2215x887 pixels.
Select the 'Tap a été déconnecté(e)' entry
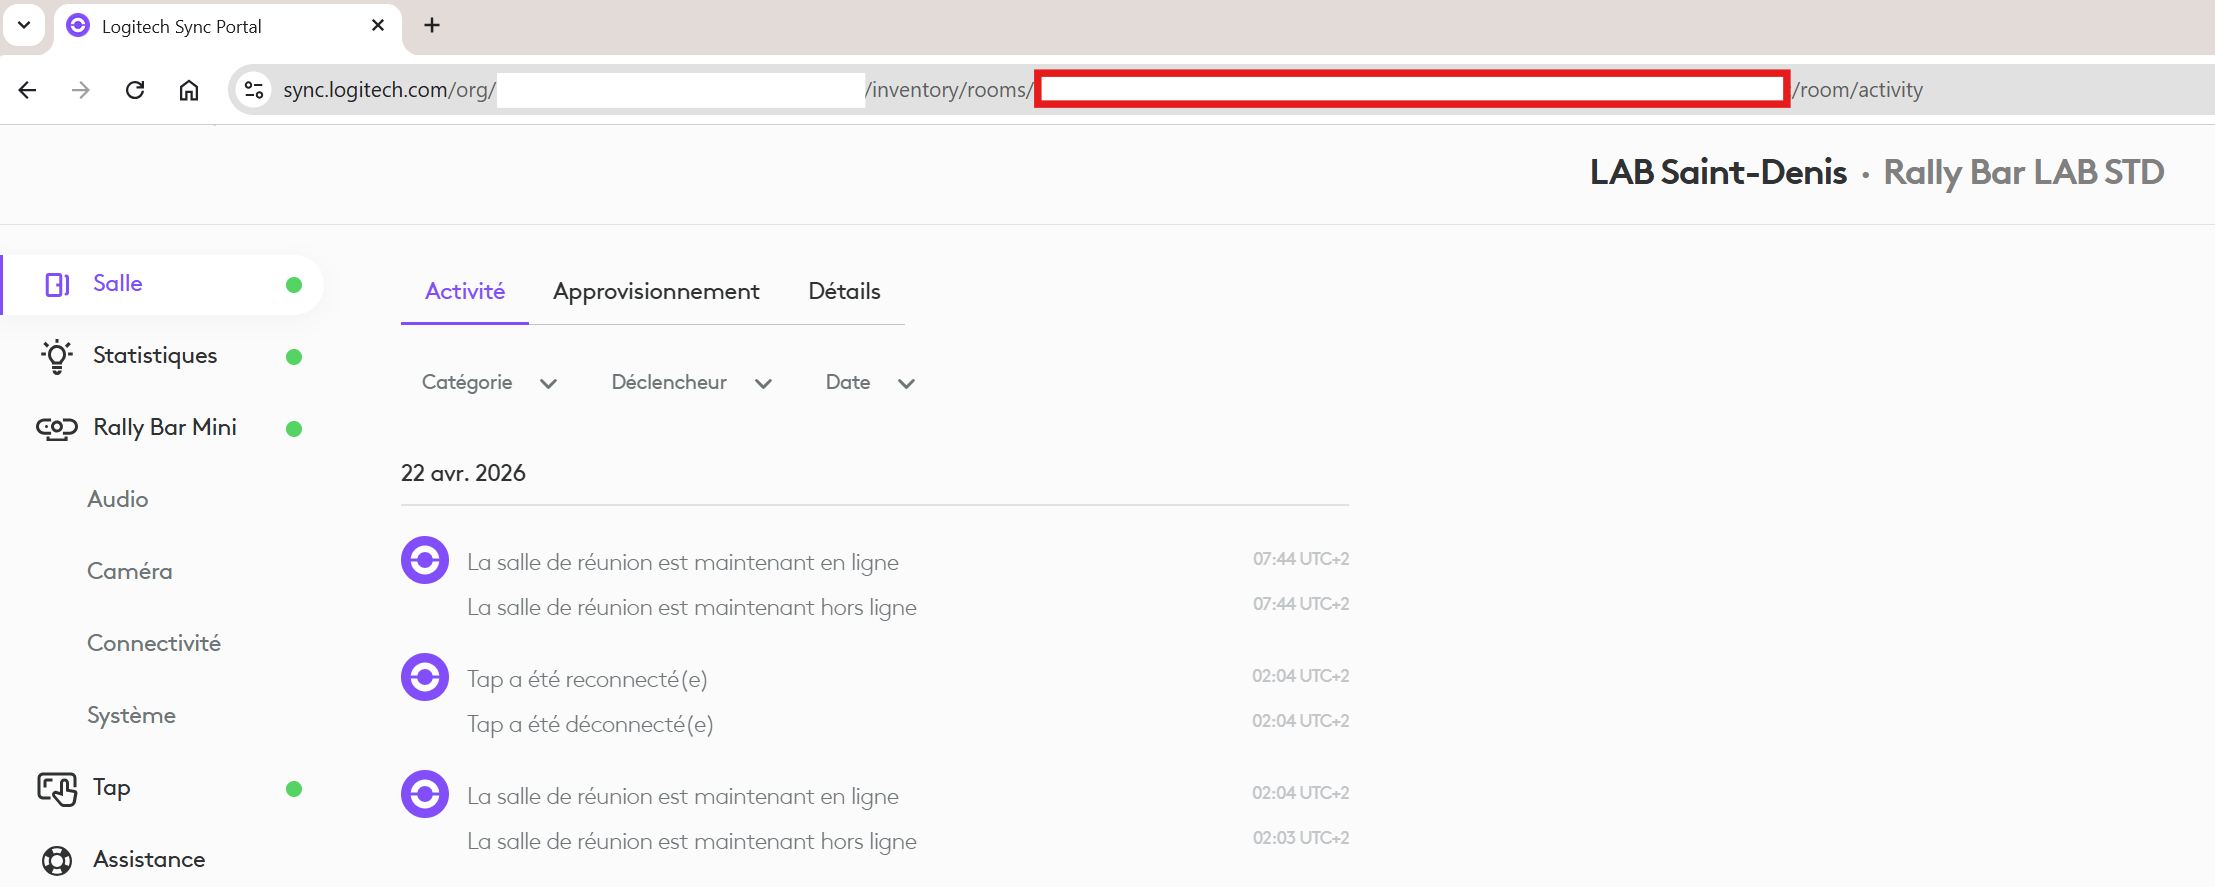[x=590, y=725]
